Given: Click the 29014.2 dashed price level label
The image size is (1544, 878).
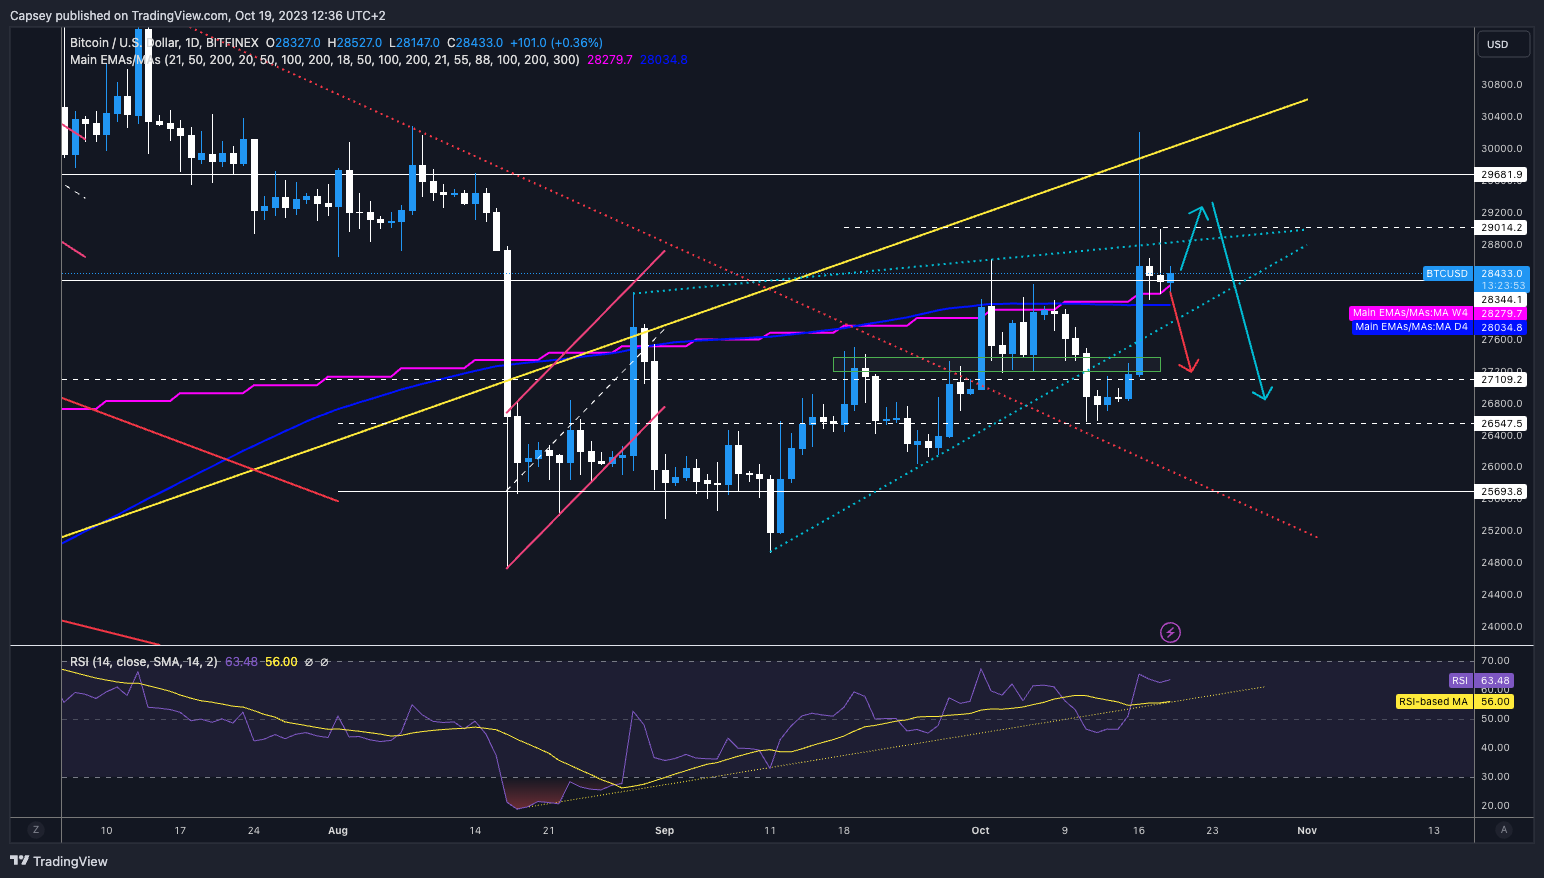Looking at the screenshot, I should 1503,227.
